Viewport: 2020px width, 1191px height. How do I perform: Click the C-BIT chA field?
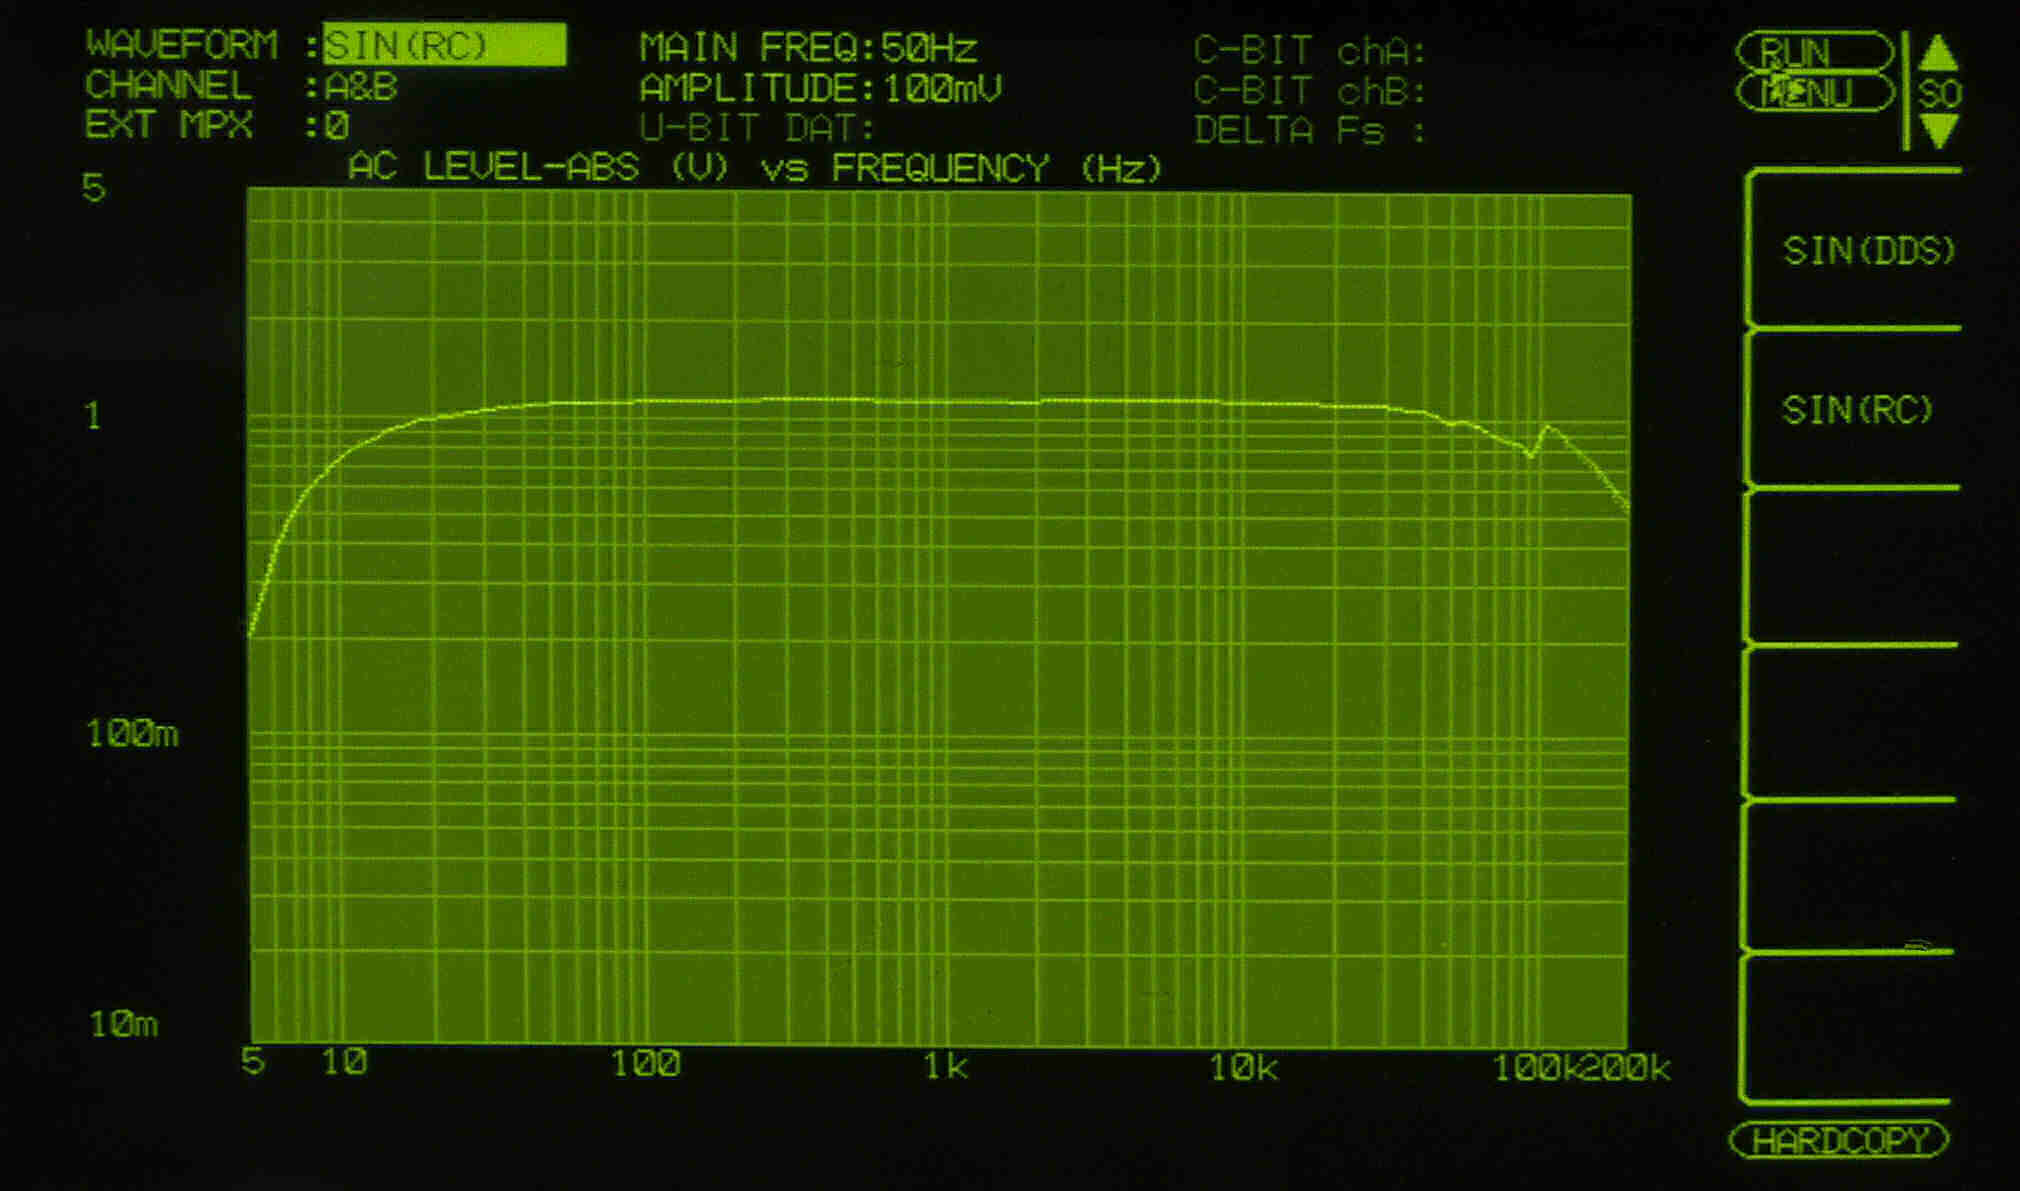(1308, 51)
